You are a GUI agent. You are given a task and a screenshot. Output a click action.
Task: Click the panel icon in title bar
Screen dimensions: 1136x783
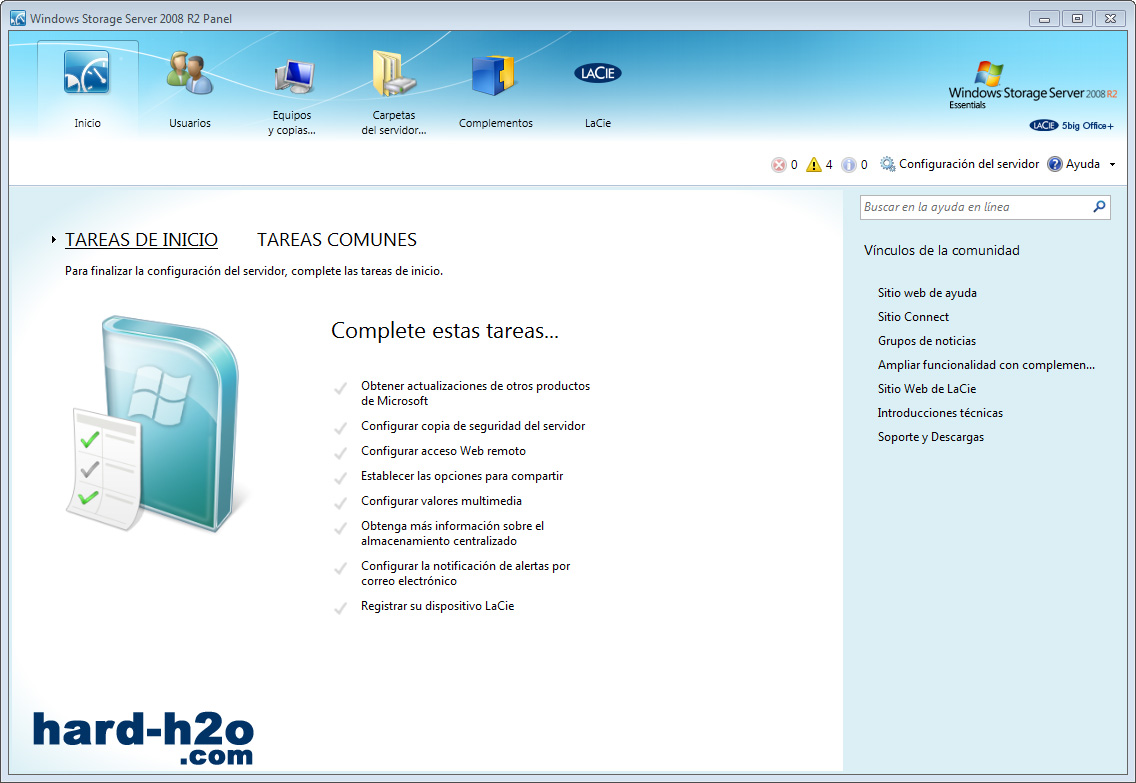17,18
